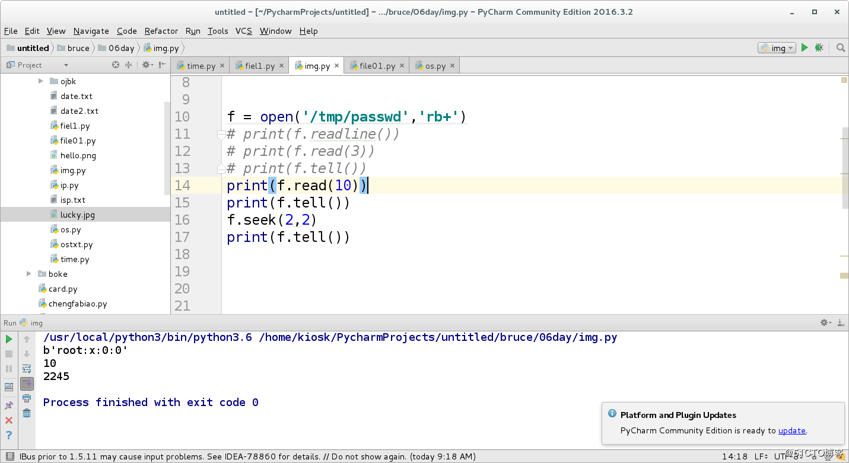
Task: Open the Refactor menu
Action: click(161, 31)
